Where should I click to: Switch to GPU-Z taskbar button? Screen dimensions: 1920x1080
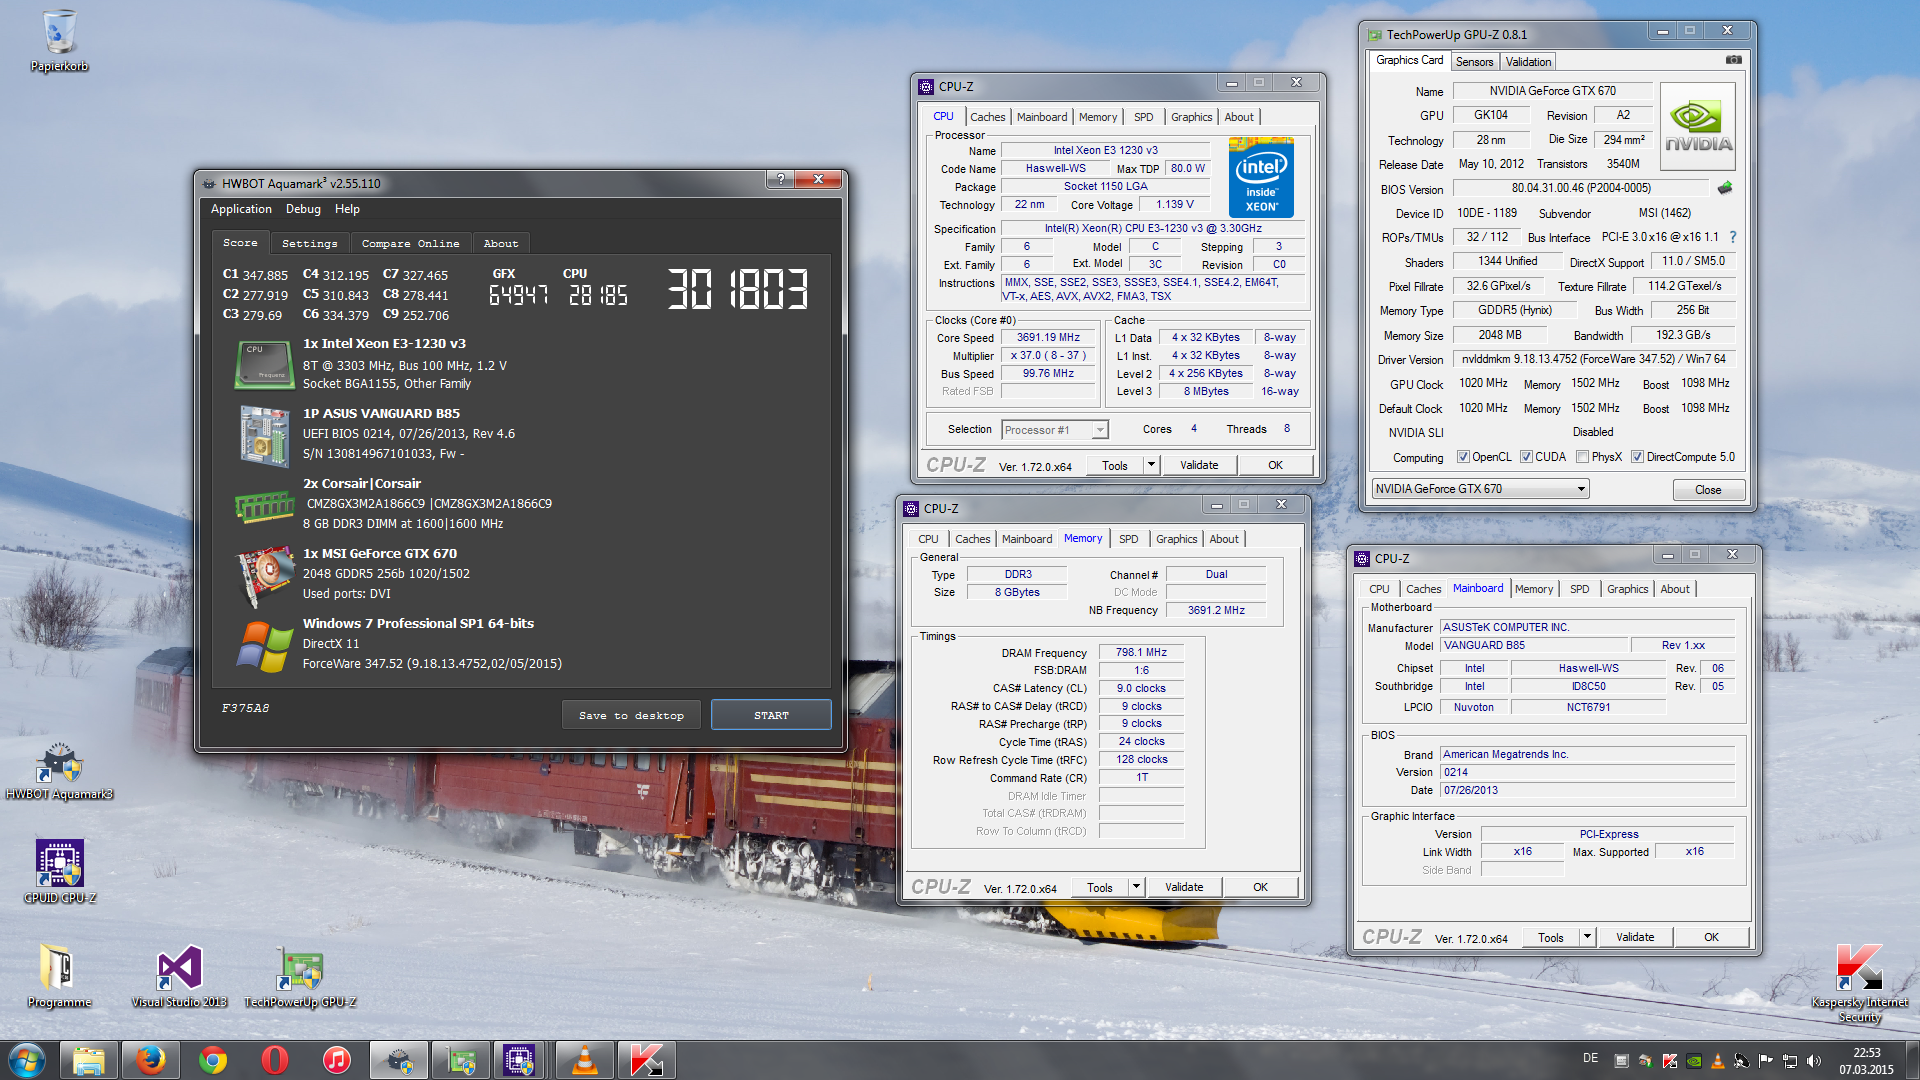[x=461, y=1060]
